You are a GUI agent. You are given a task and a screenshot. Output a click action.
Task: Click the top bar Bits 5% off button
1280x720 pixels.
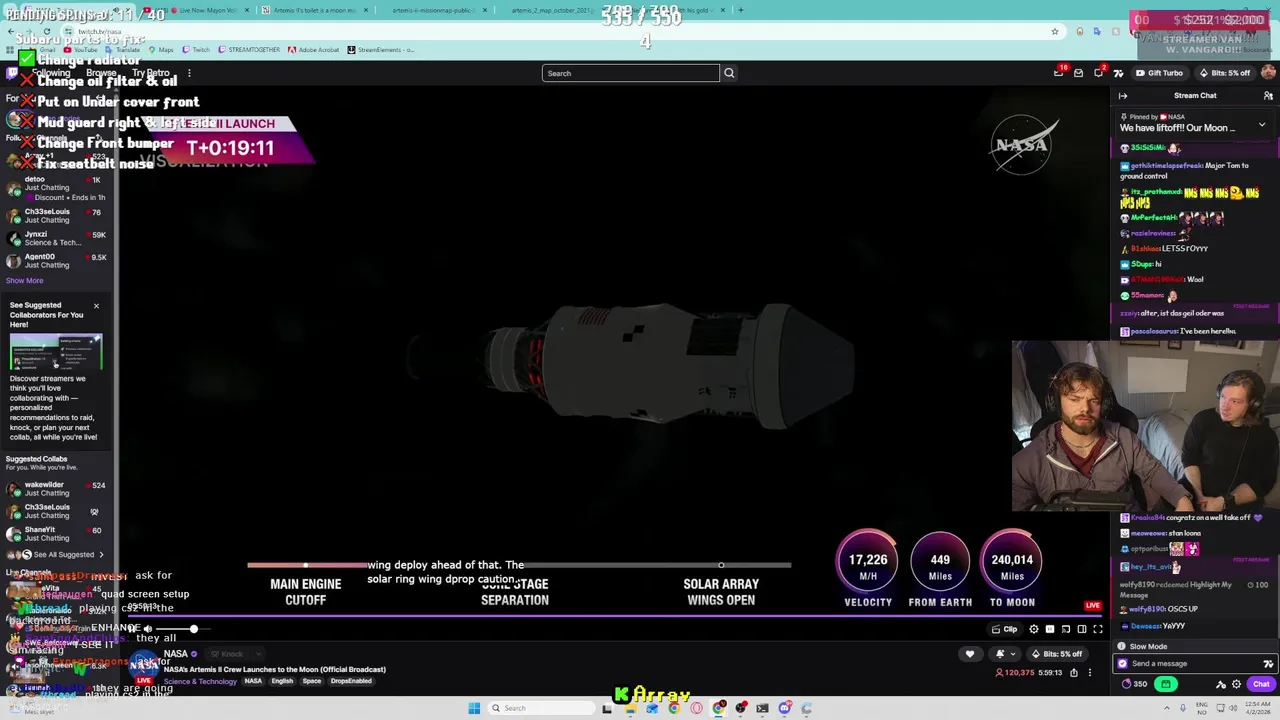[x=1223, y=73]
